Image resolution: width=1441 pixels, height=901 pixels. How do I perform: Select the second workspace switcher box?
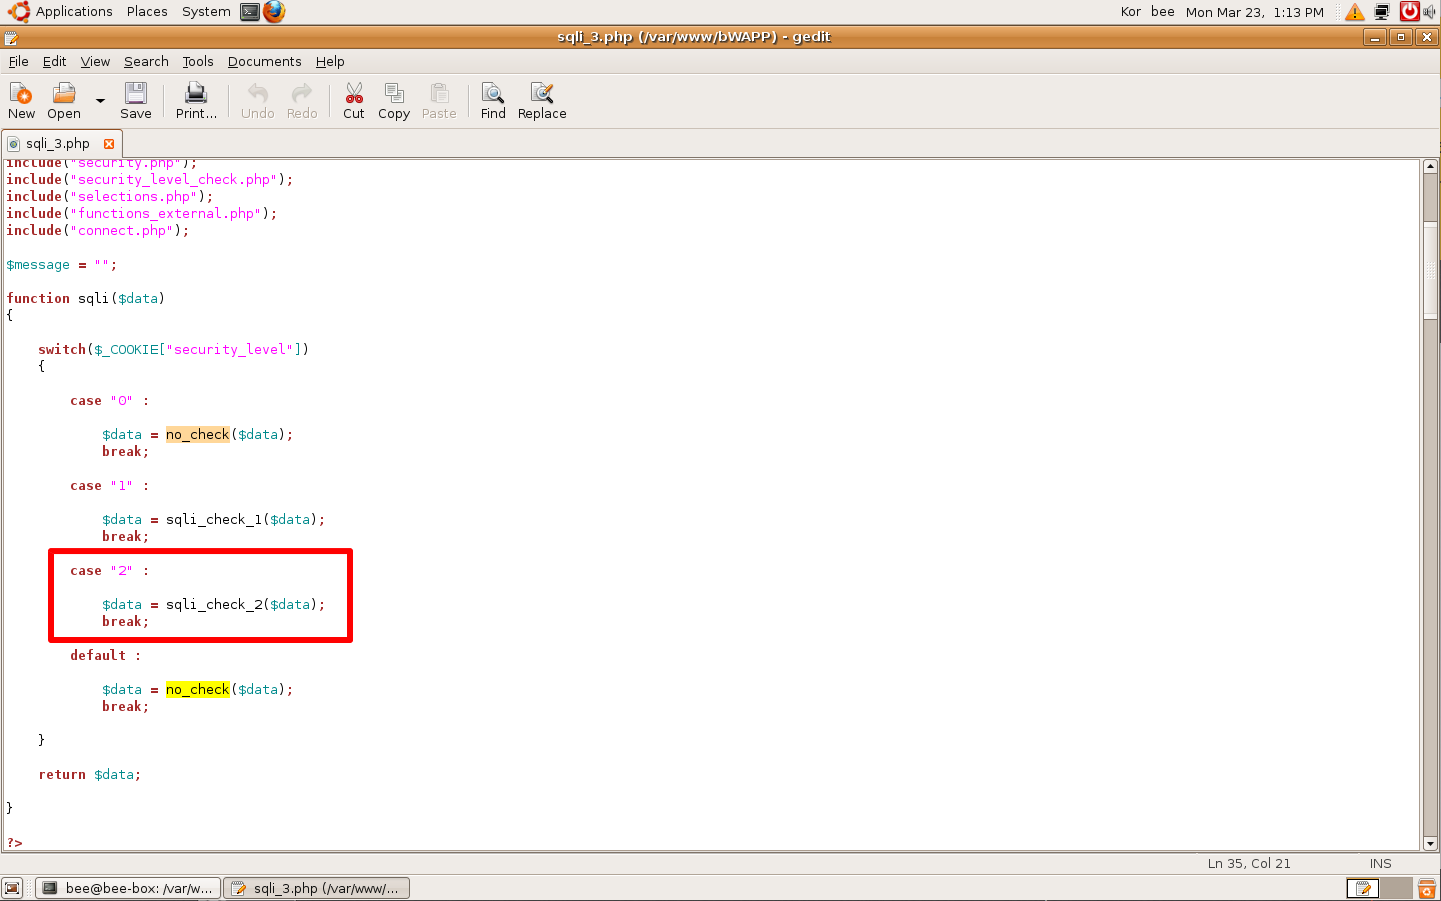tap(1396, 888)
